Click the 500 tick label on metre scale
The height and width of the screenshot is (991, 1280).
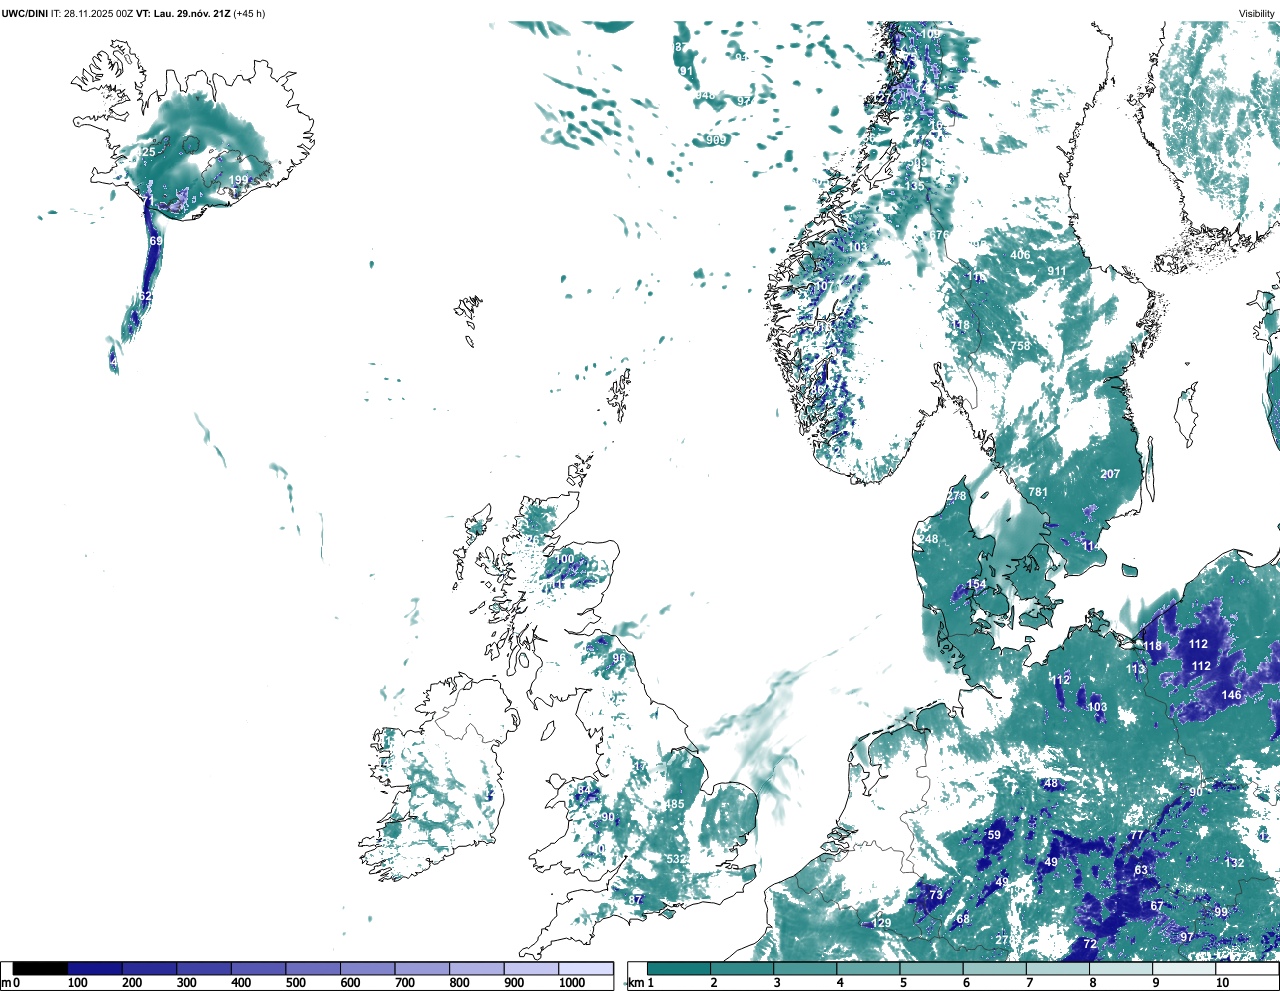point(295,983)
